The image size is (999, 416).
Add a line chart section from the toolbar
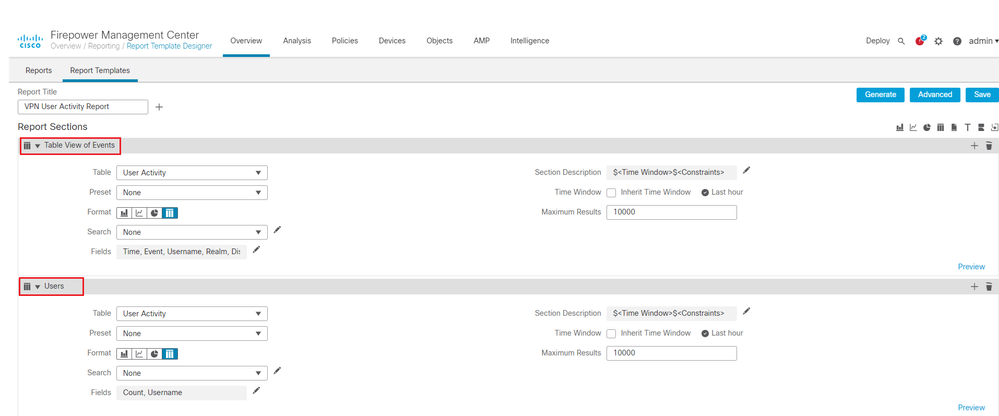click(x=913, y=127)
